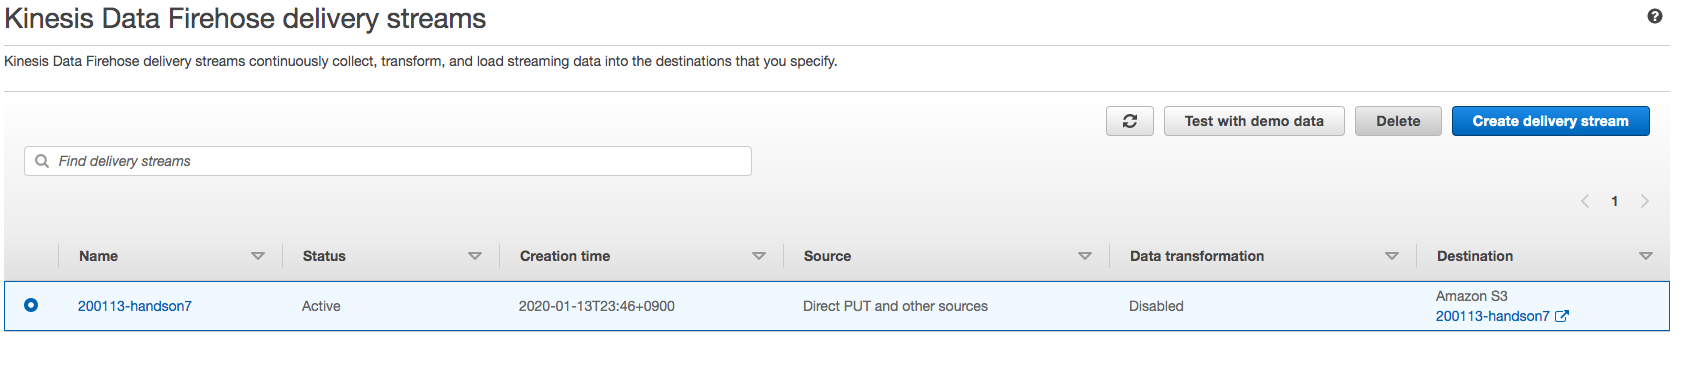Go to previous page arrow

pyautogui.click(x=1585, y=201)
